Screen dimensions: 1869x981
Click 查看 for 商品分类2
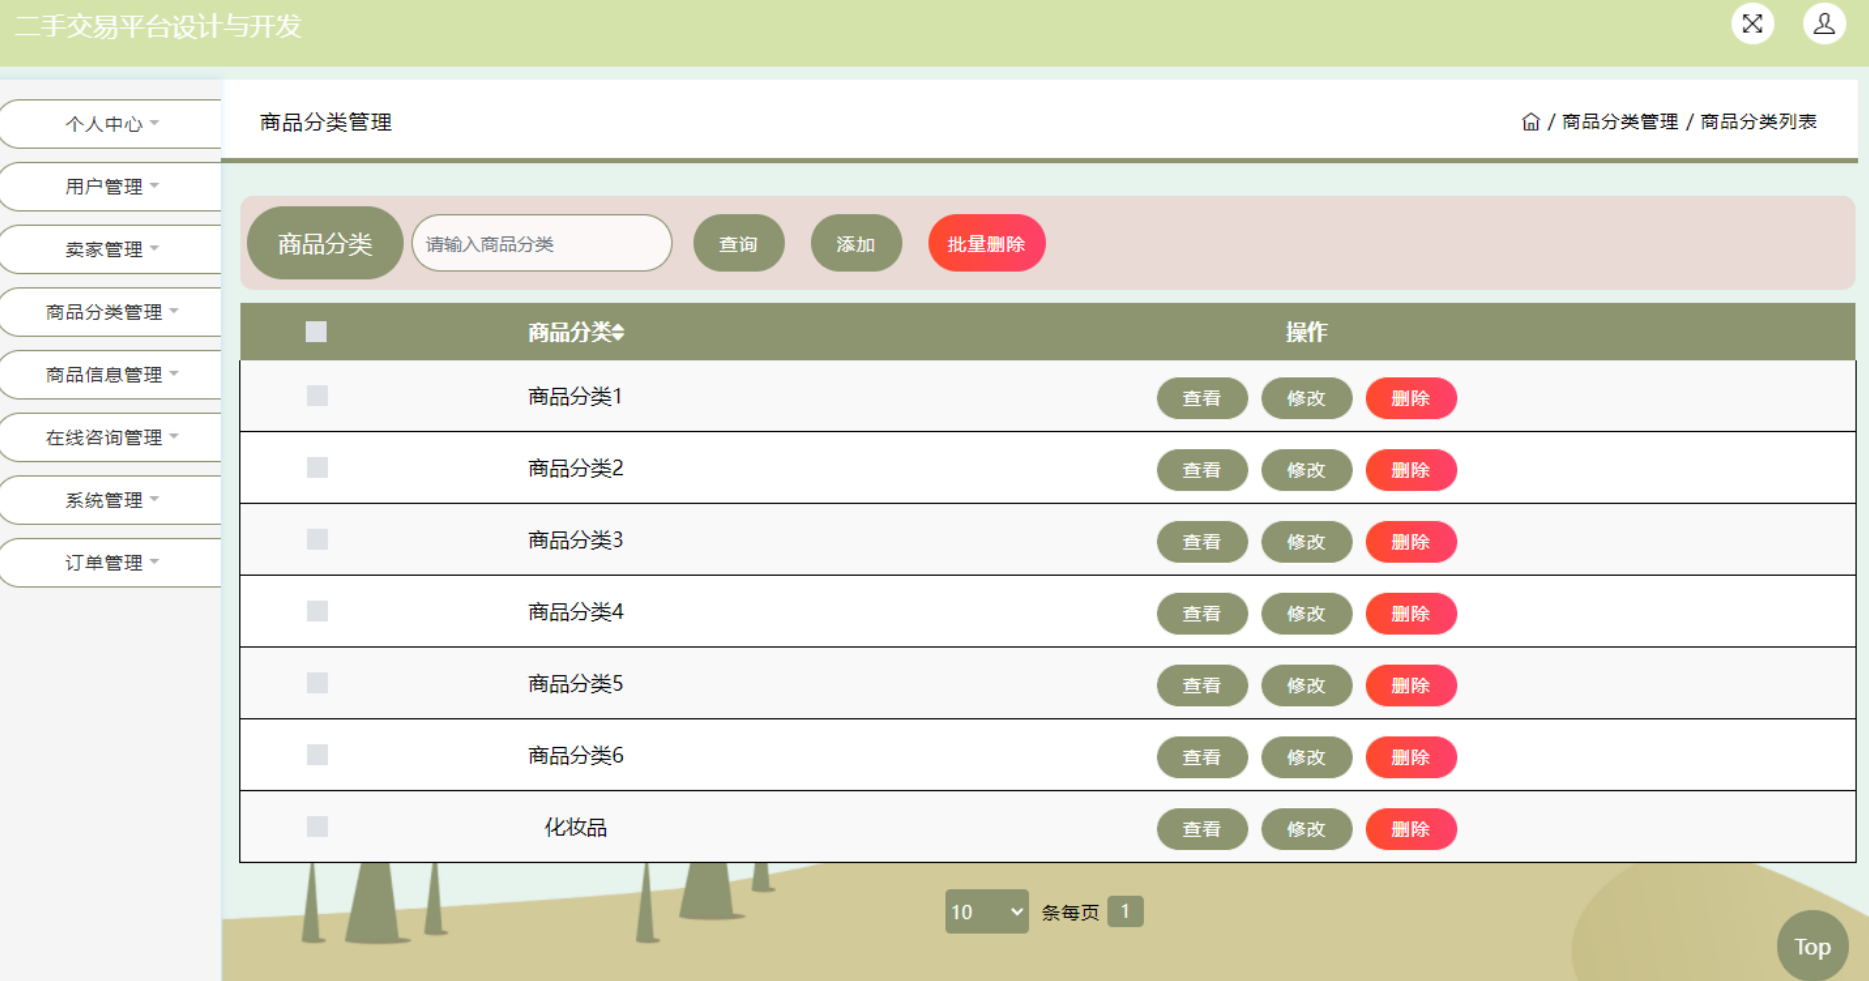(x=1202, y=470)
